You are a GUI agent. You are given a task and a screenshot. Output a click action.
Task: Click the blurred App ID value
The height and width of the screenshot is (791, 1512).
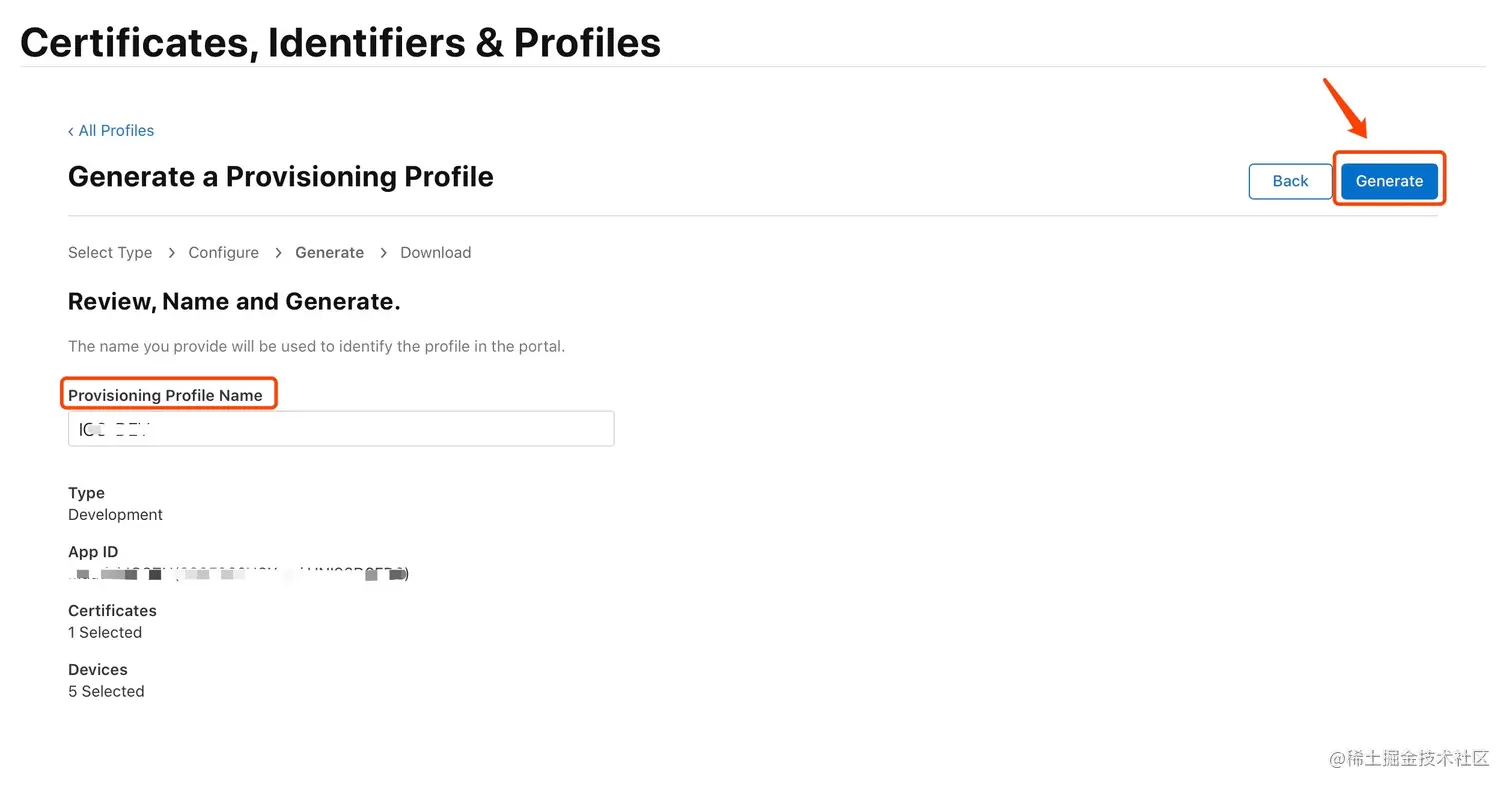point(238,574)
